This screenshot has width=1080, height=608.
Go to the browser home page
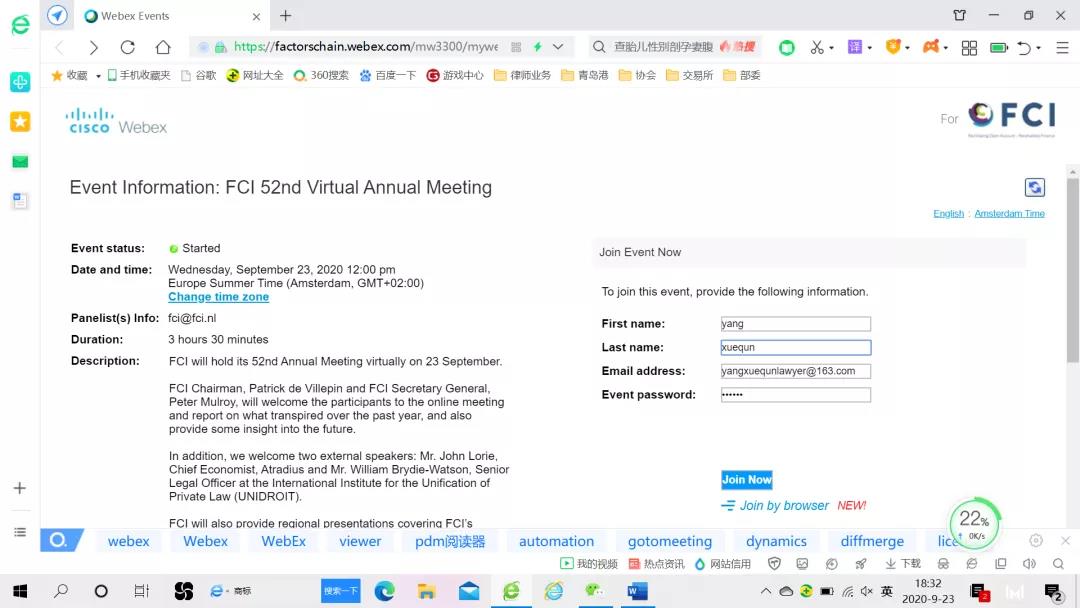tap(163, 47)
